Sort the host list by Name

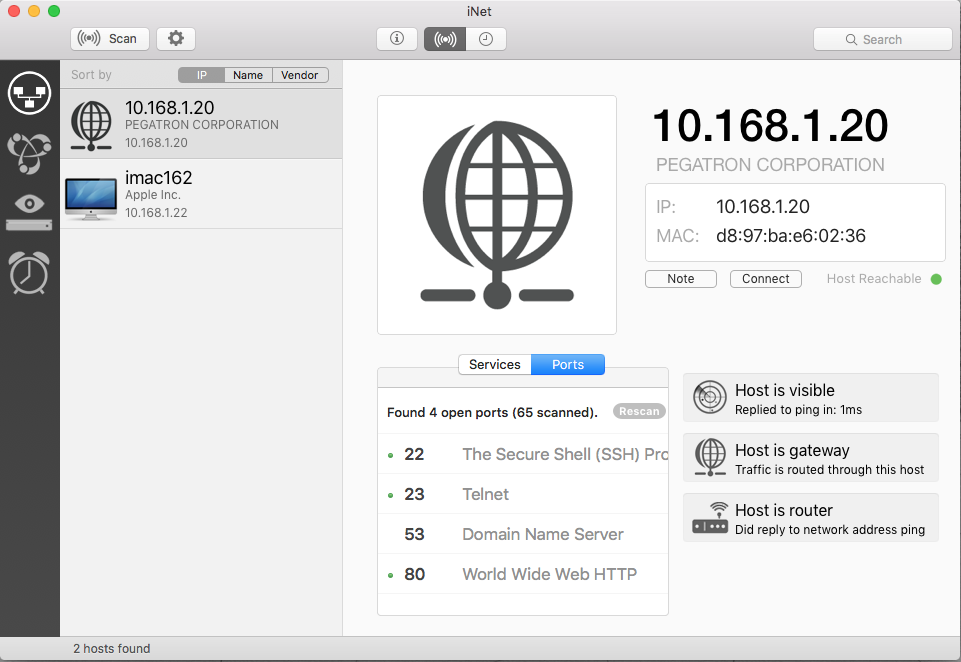[248, 75]
